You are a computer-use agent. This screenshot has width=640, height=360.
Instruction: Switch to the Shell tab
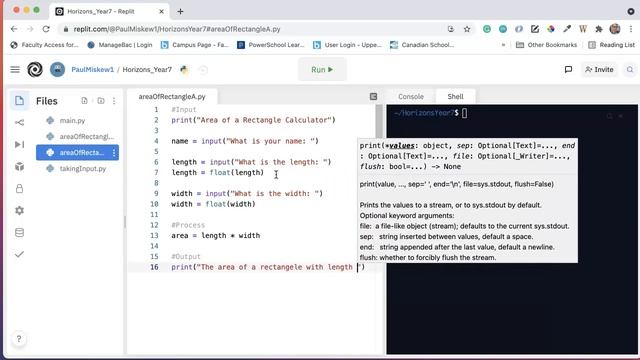455,96
